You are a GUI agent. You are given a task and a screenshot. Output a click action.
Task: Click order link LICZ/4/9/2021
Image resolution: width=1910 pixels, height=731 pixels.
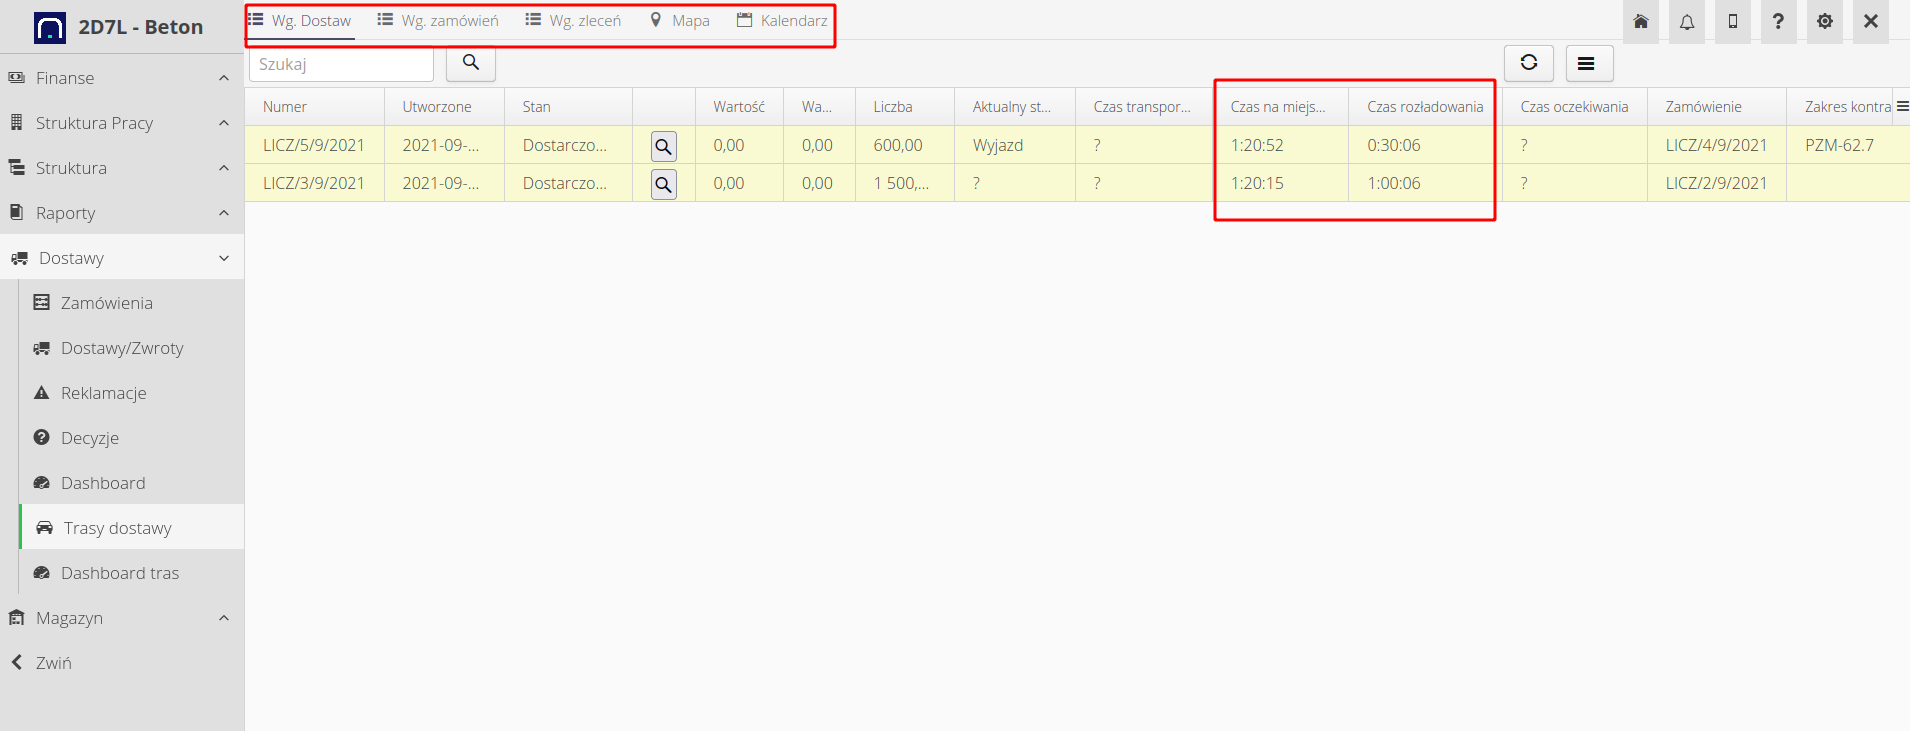pos(1716,145)
